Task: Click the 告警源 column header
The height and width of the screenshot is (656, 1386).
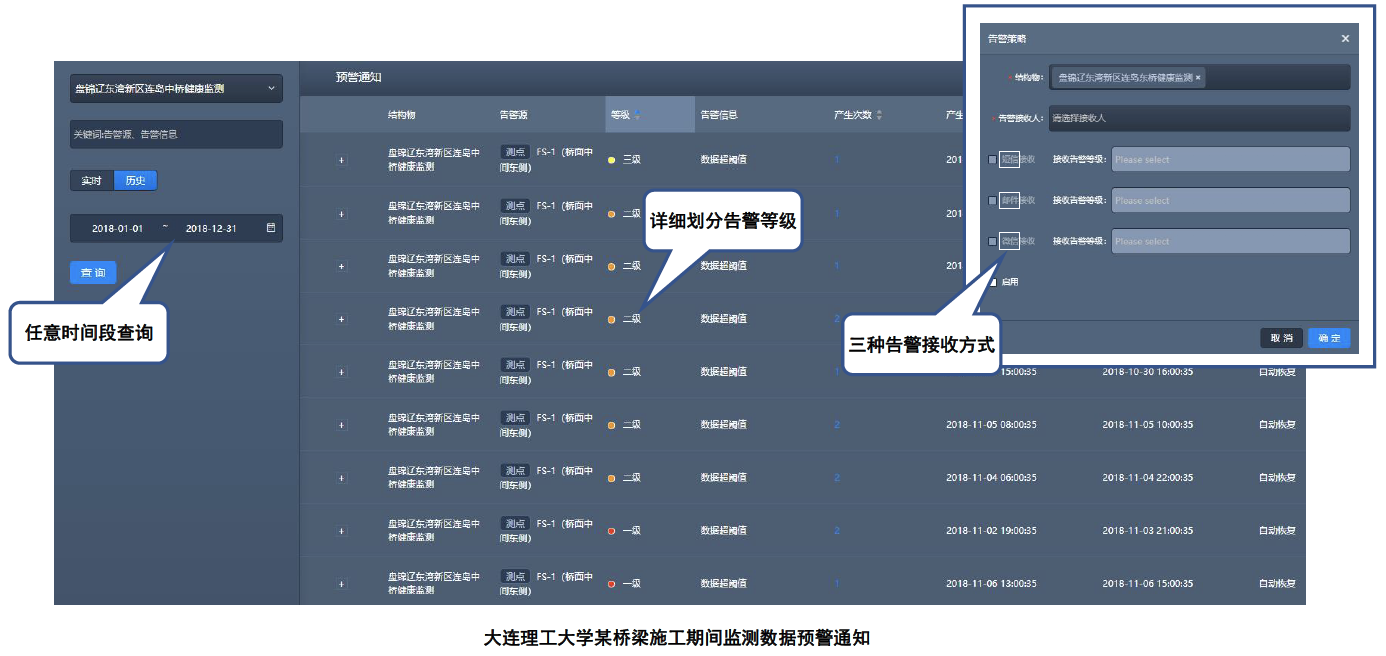Action: [x=514, y=115]
